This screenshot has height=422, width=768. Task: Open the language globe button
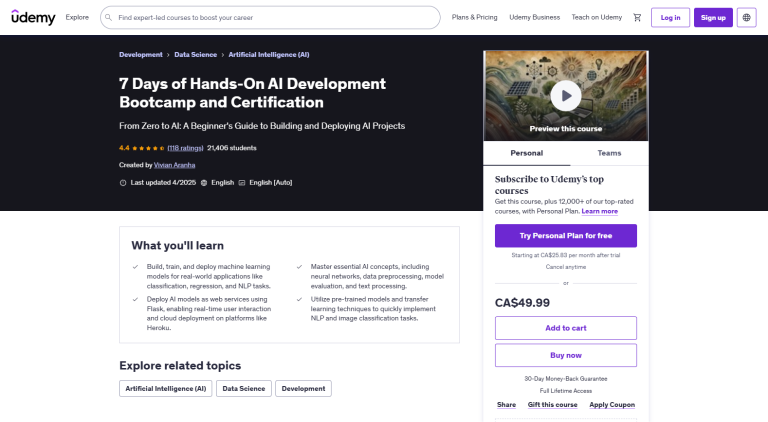[x=746, y=18]
